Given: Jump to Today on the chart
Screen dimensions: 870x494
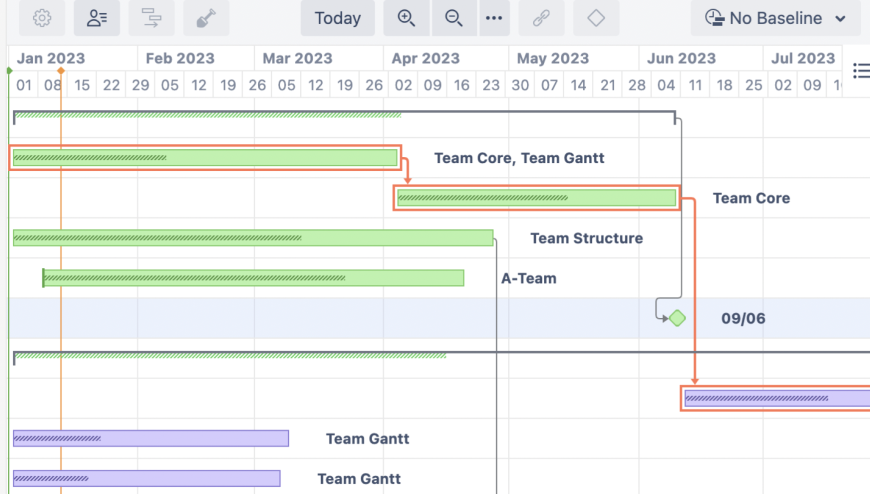Looking at the screenshot, I should coord(338,18).
